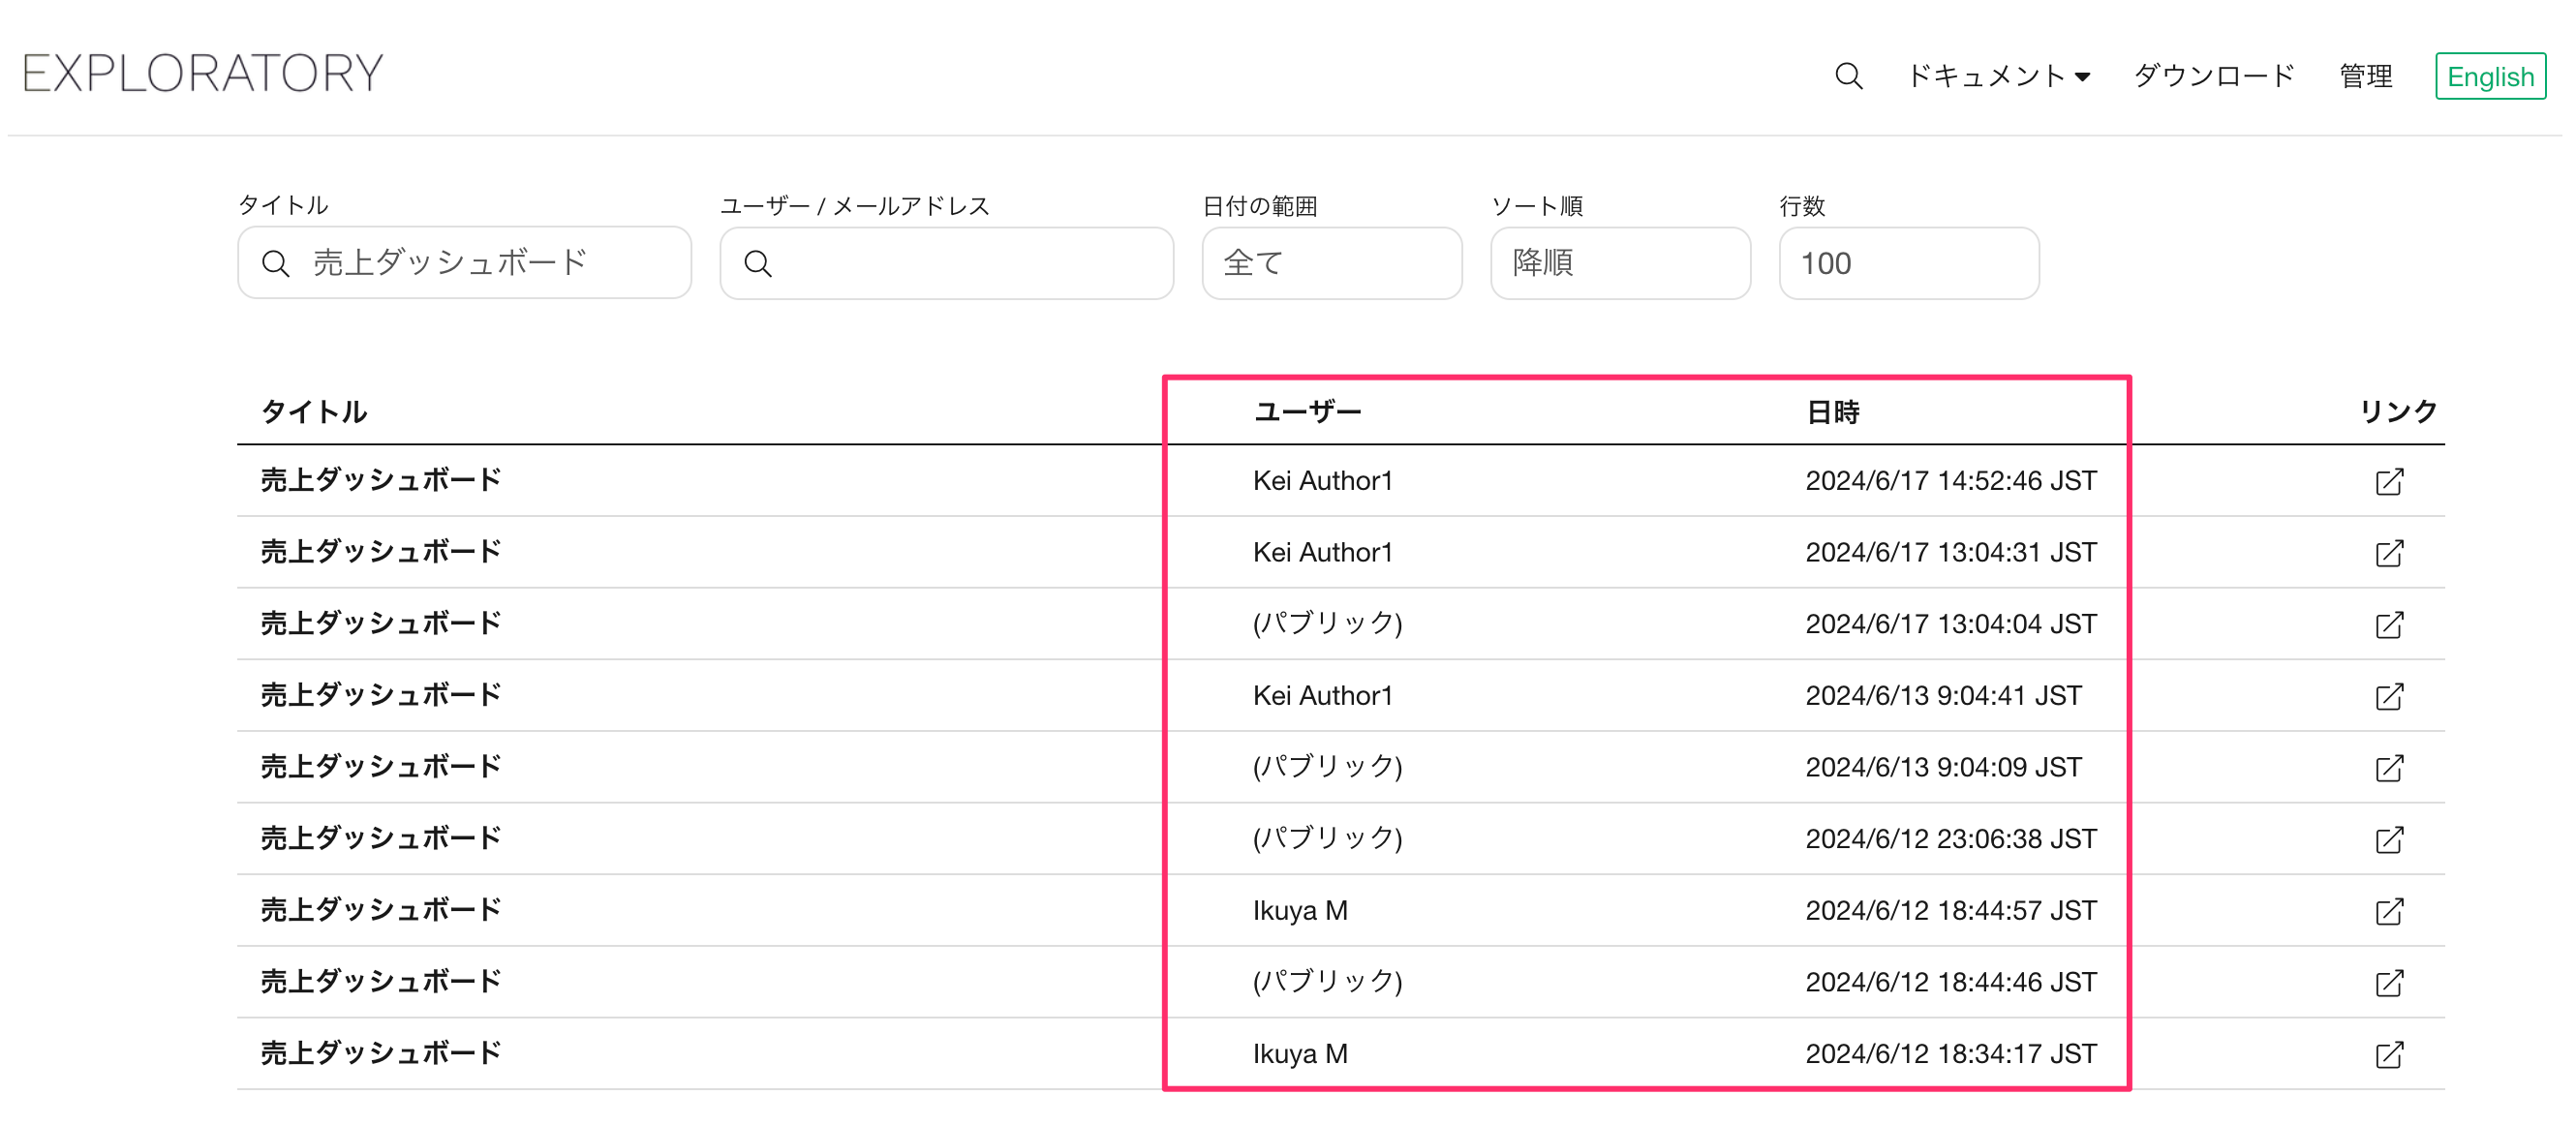Open the 日付の範囲 dropdown showing 全て
Image resolution: width=2576 pixels, height=1125 pixels.
(1332, 263)
